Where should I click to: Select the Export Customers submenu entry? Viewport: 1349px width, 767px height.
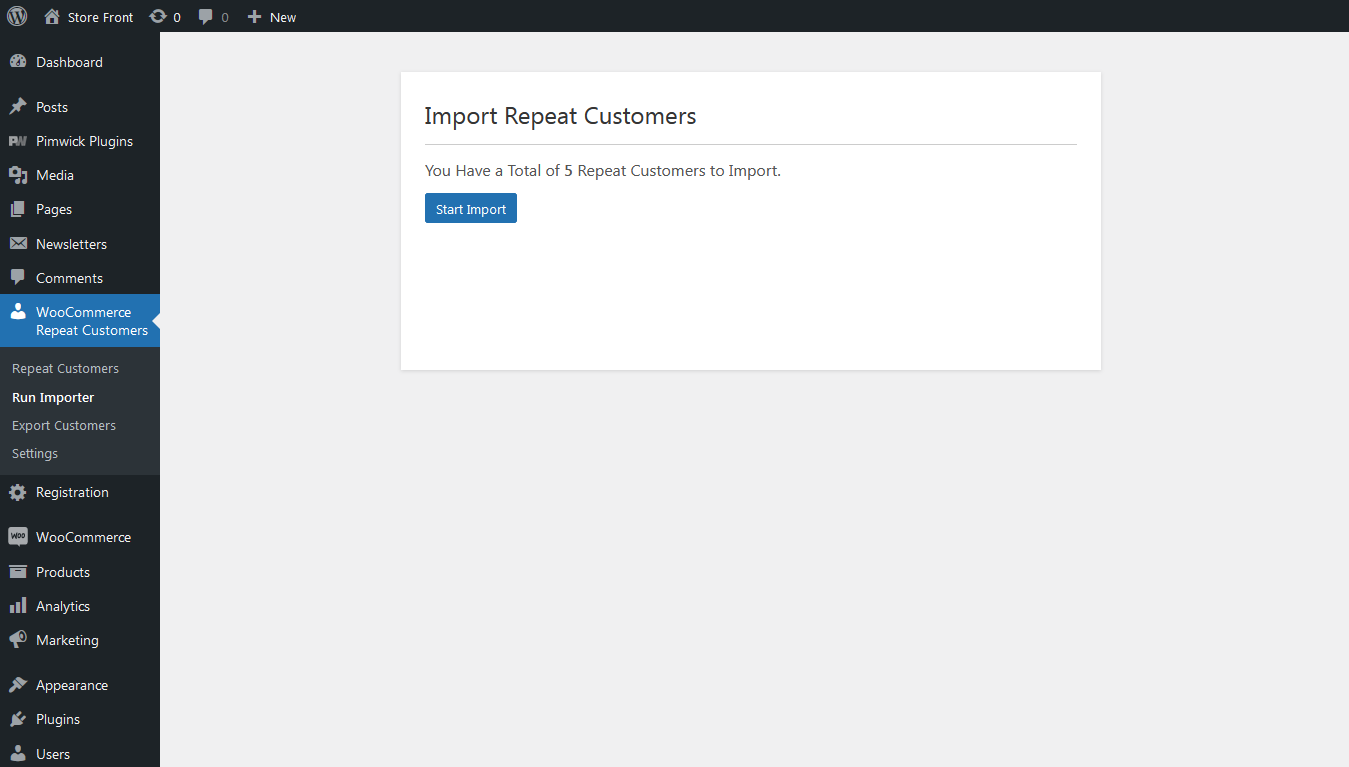pos(63,425)
